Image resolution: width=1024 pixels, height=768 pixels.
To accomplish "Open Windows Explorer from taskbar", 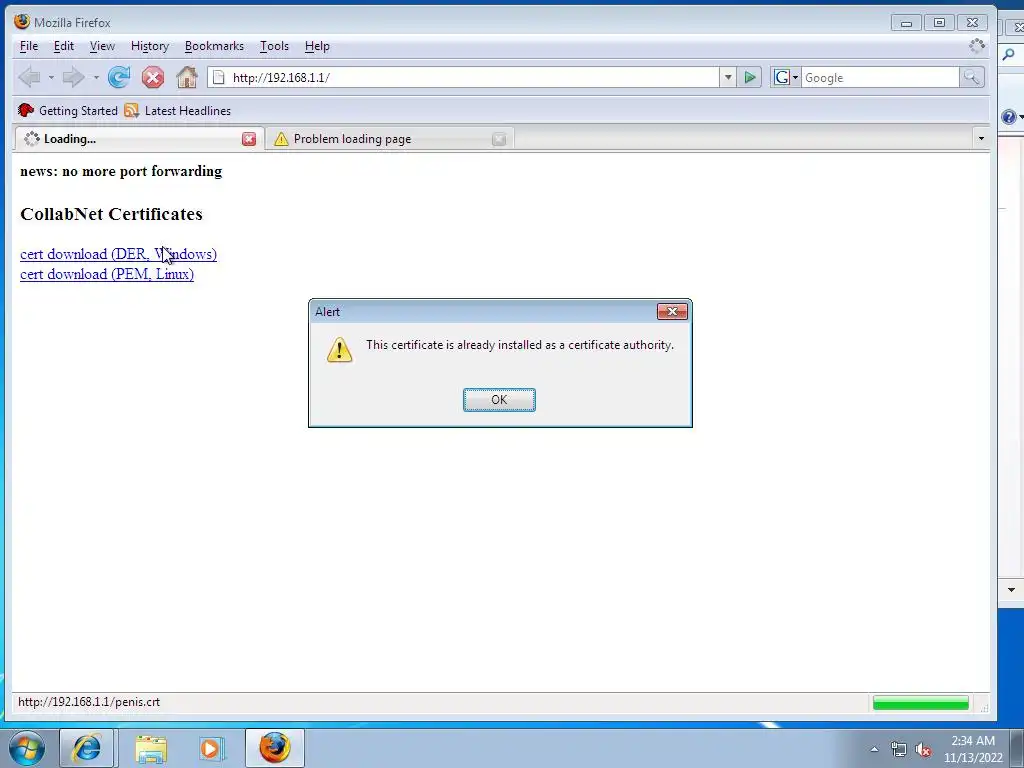I will coord(151,748).
